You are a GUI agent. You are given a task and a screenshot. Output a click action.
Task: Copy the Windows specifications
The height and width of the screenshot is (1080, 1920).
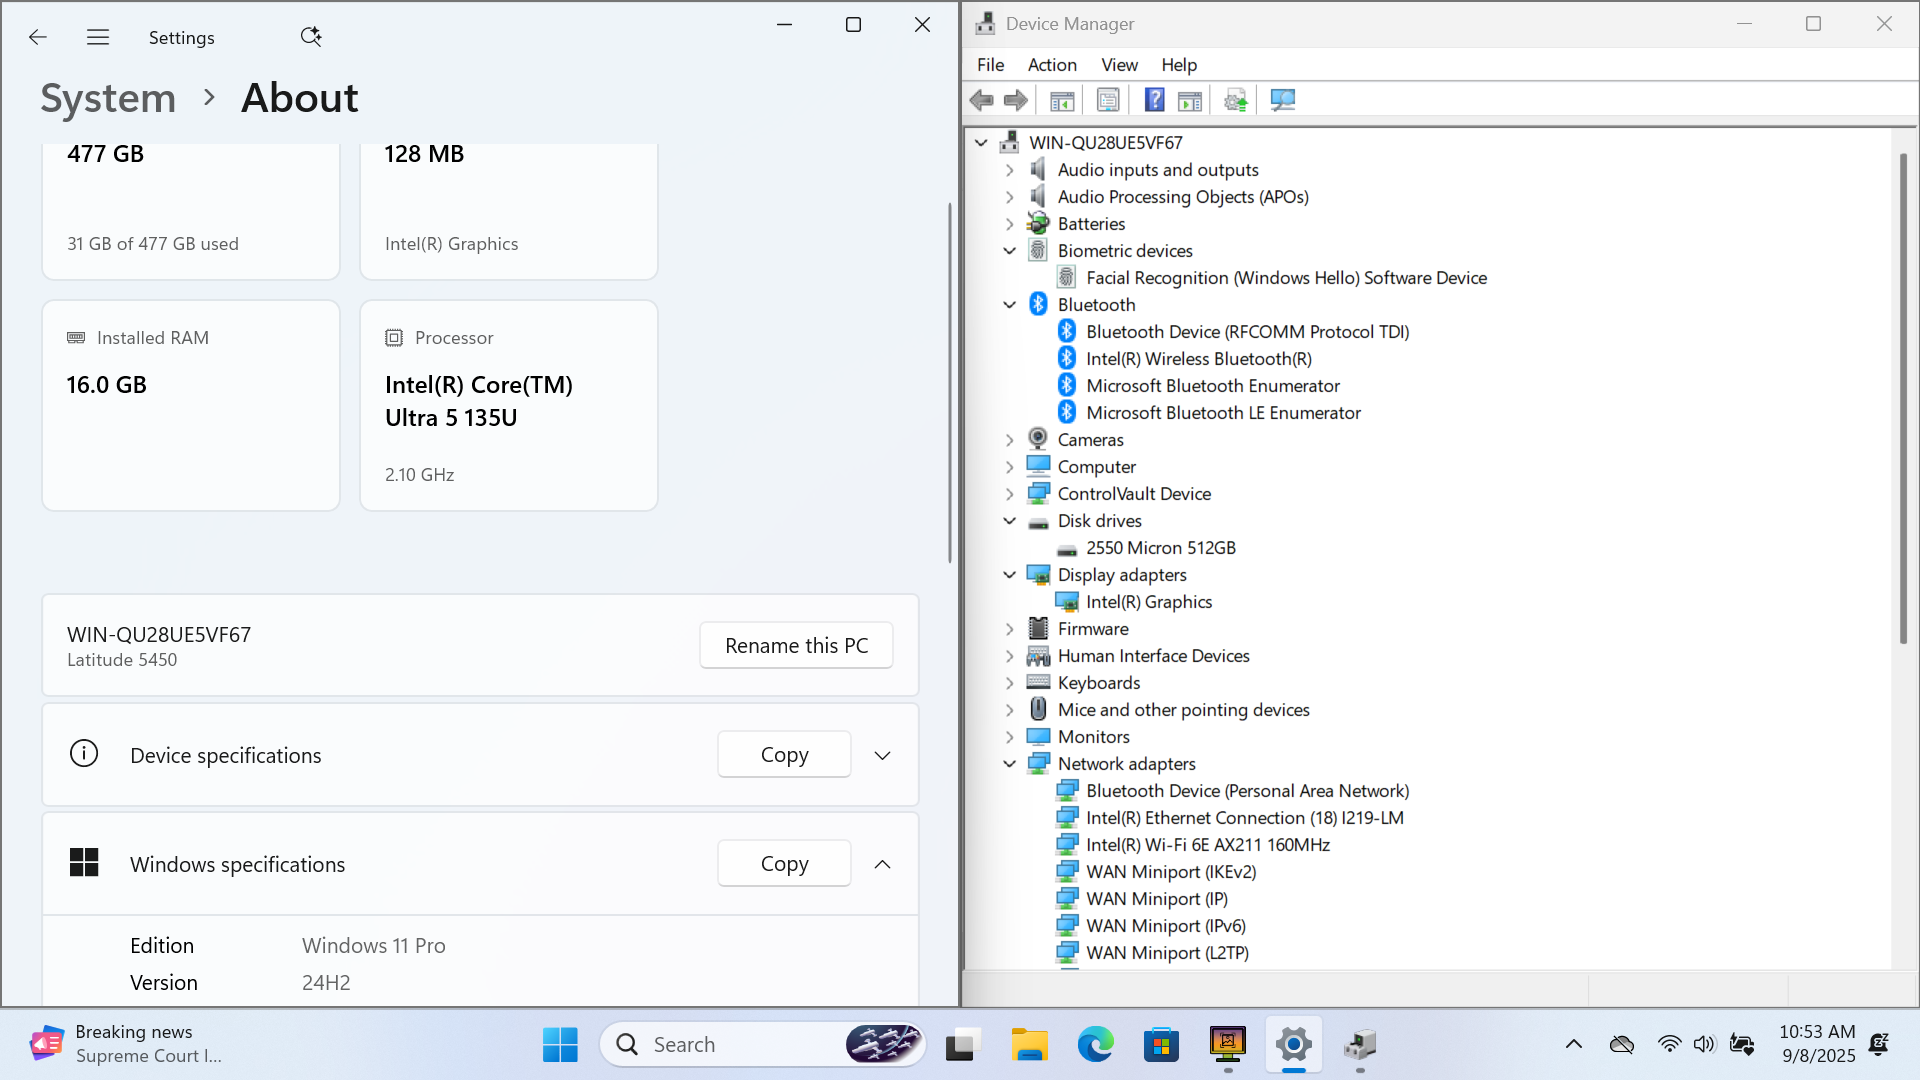click(784, 864)
